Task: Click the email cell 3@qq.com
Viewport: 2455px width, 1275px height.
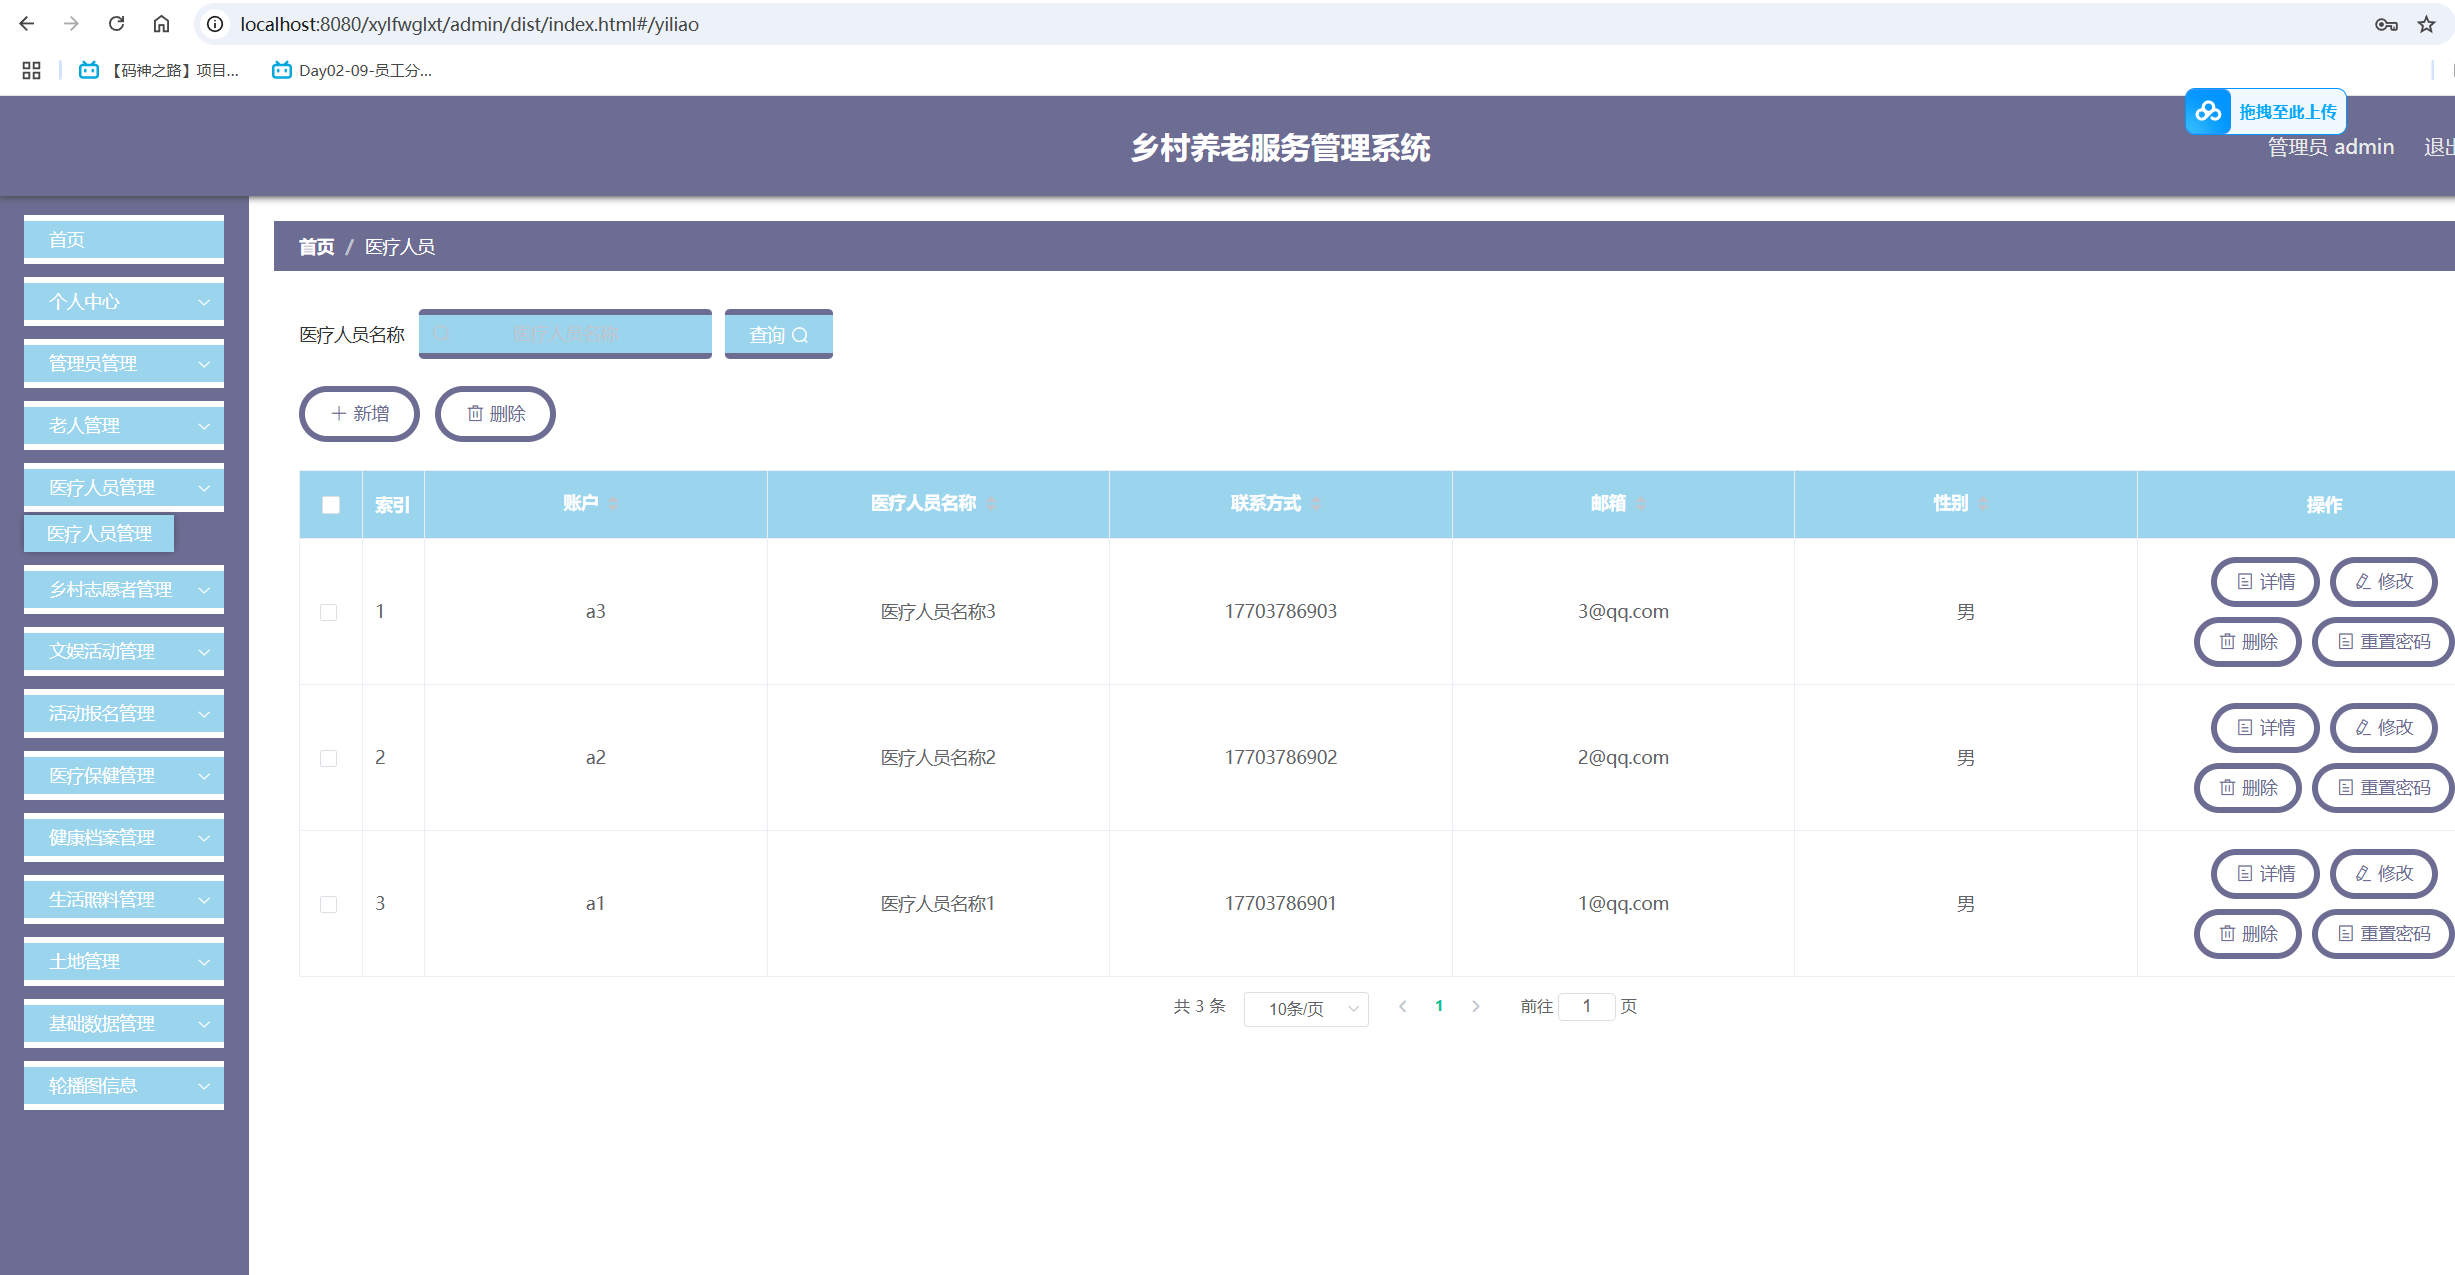Action: pyautogui.click(x=1623, y=612)
